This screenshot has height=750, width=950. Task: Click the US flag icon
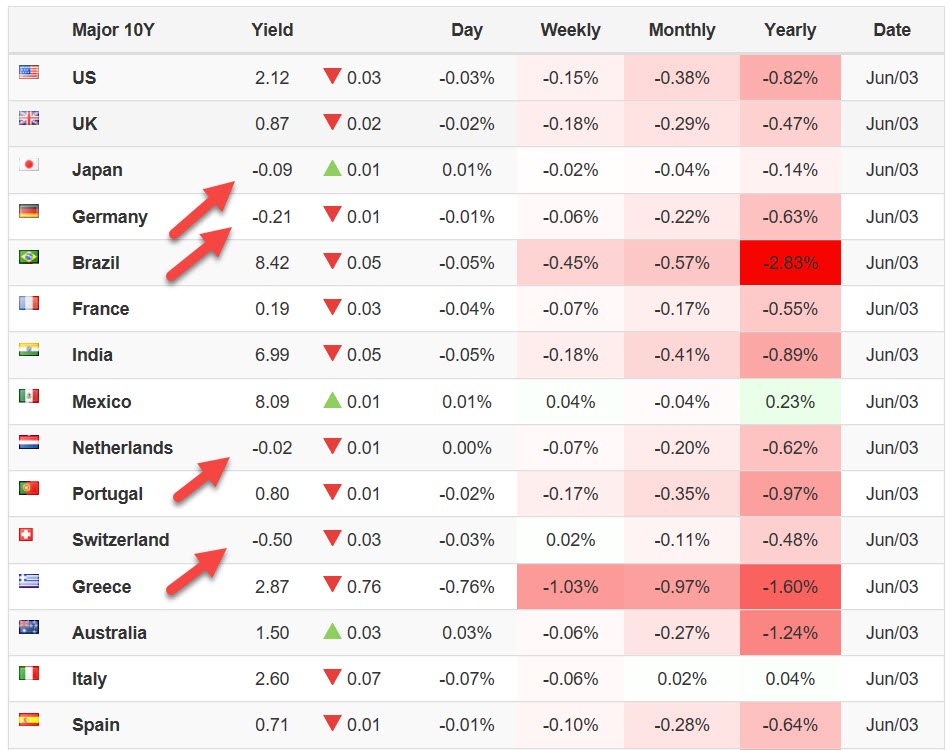coord(29,73)
